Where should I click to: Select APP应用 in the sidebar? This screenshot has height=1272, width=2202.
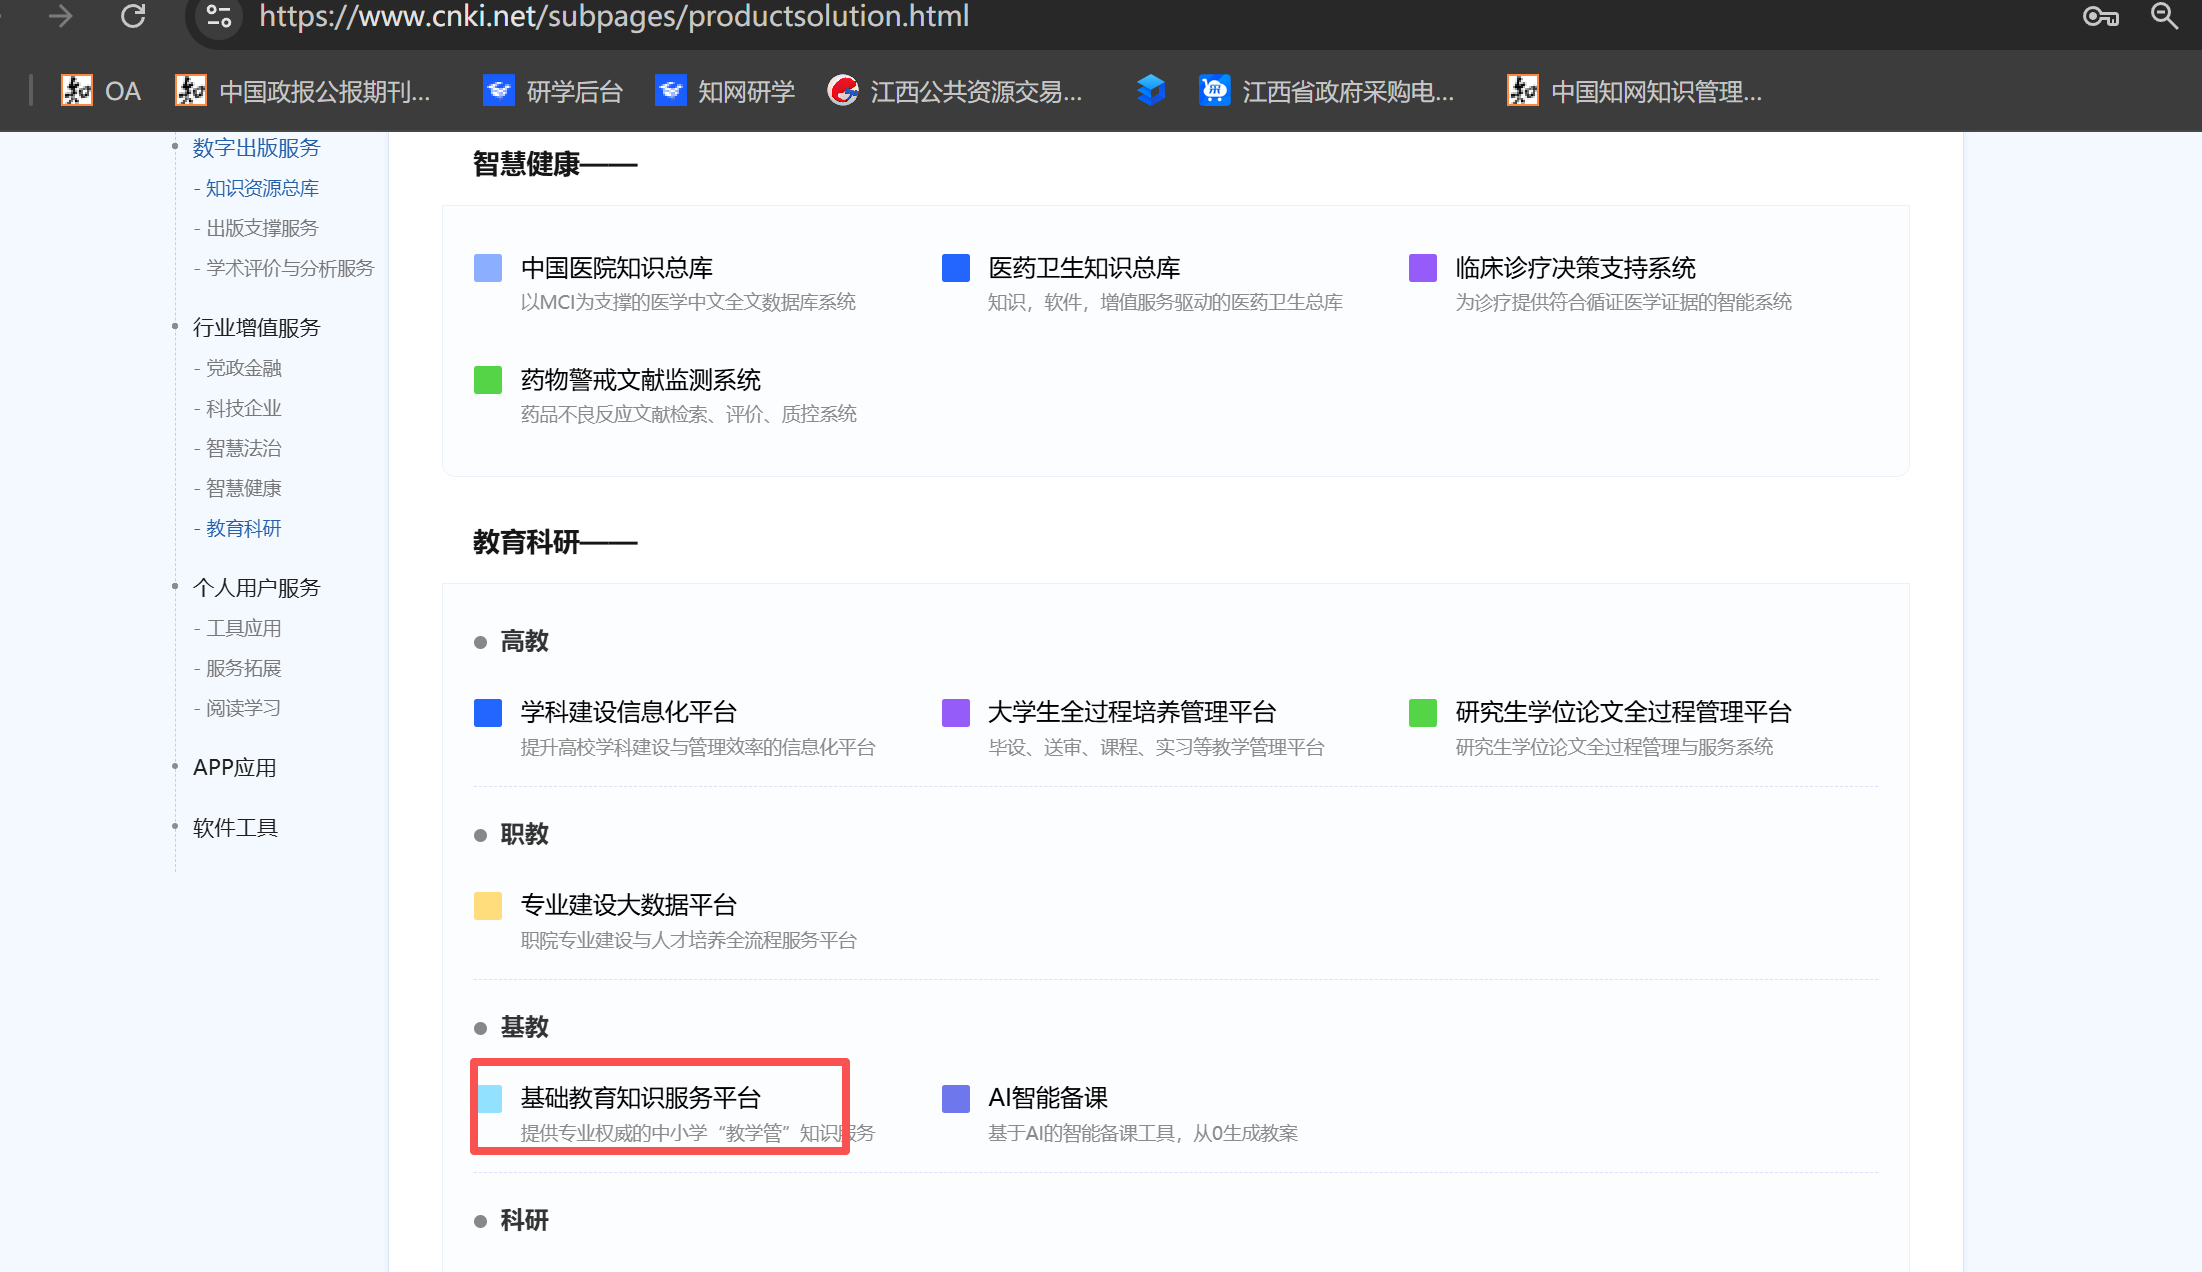click(x=235, y=768)
